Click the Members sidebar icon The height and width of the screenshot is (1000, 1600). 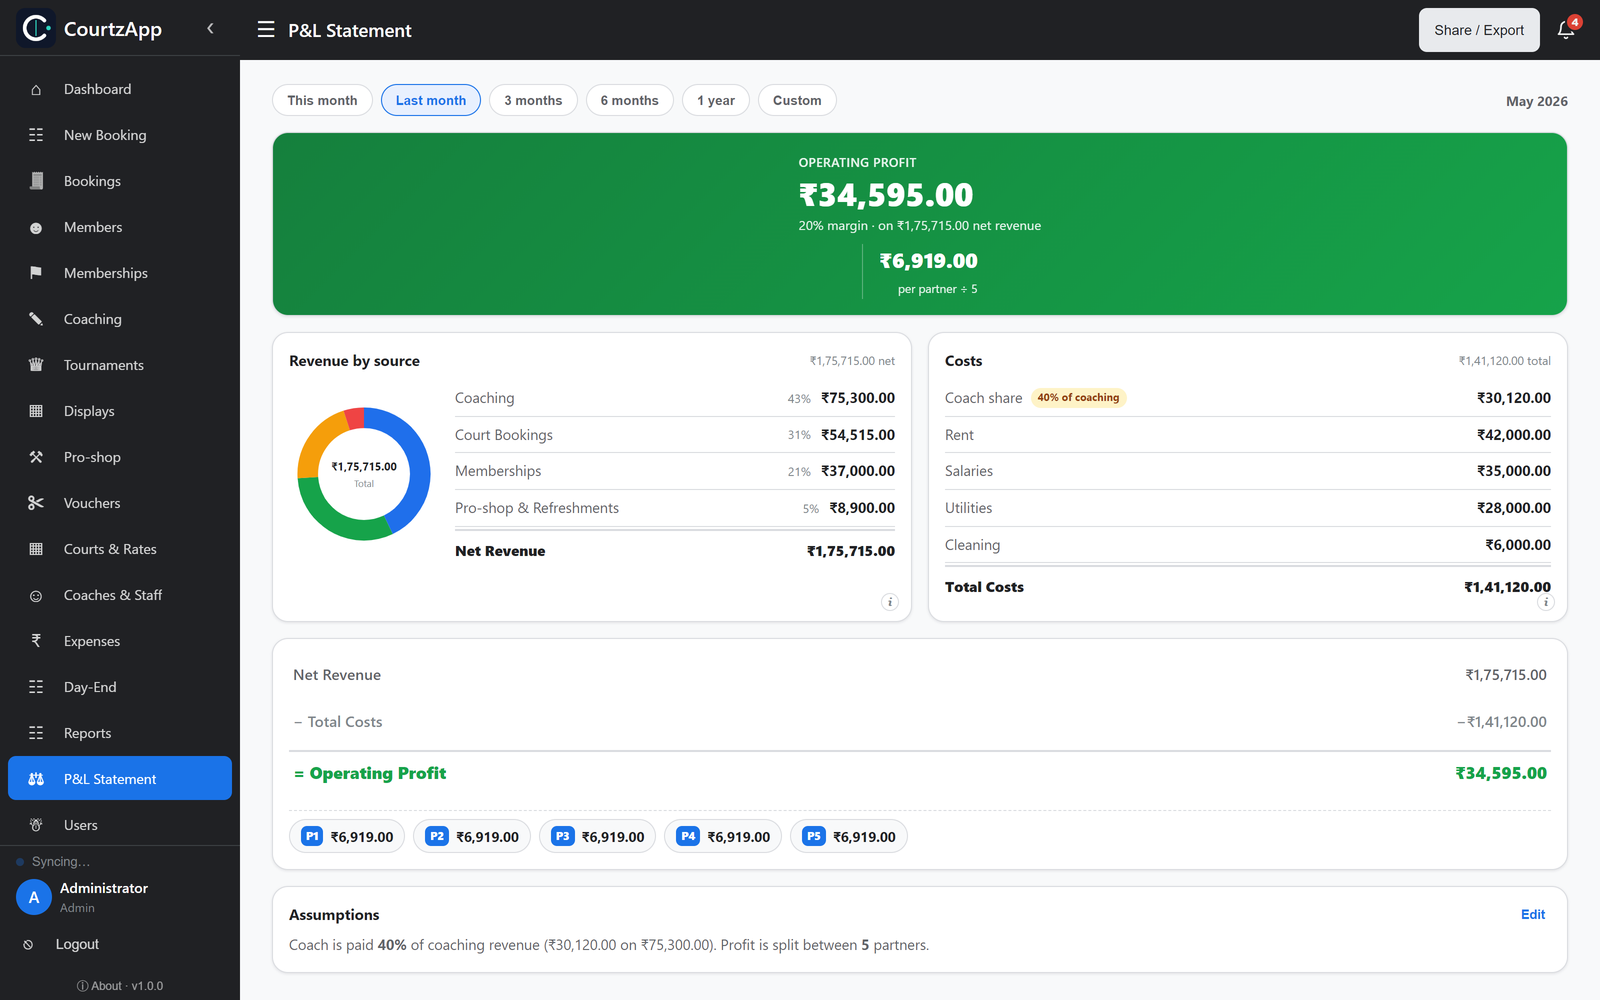[x=36, y=227]
